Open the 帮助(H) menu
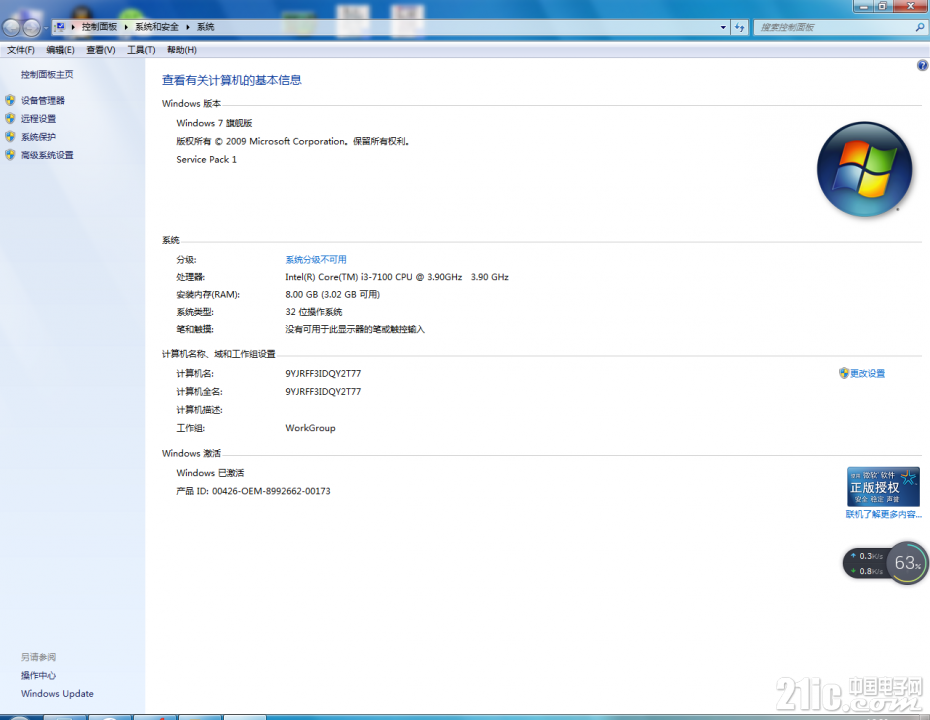Screen dimensions: 930x720 click(181, 50)
